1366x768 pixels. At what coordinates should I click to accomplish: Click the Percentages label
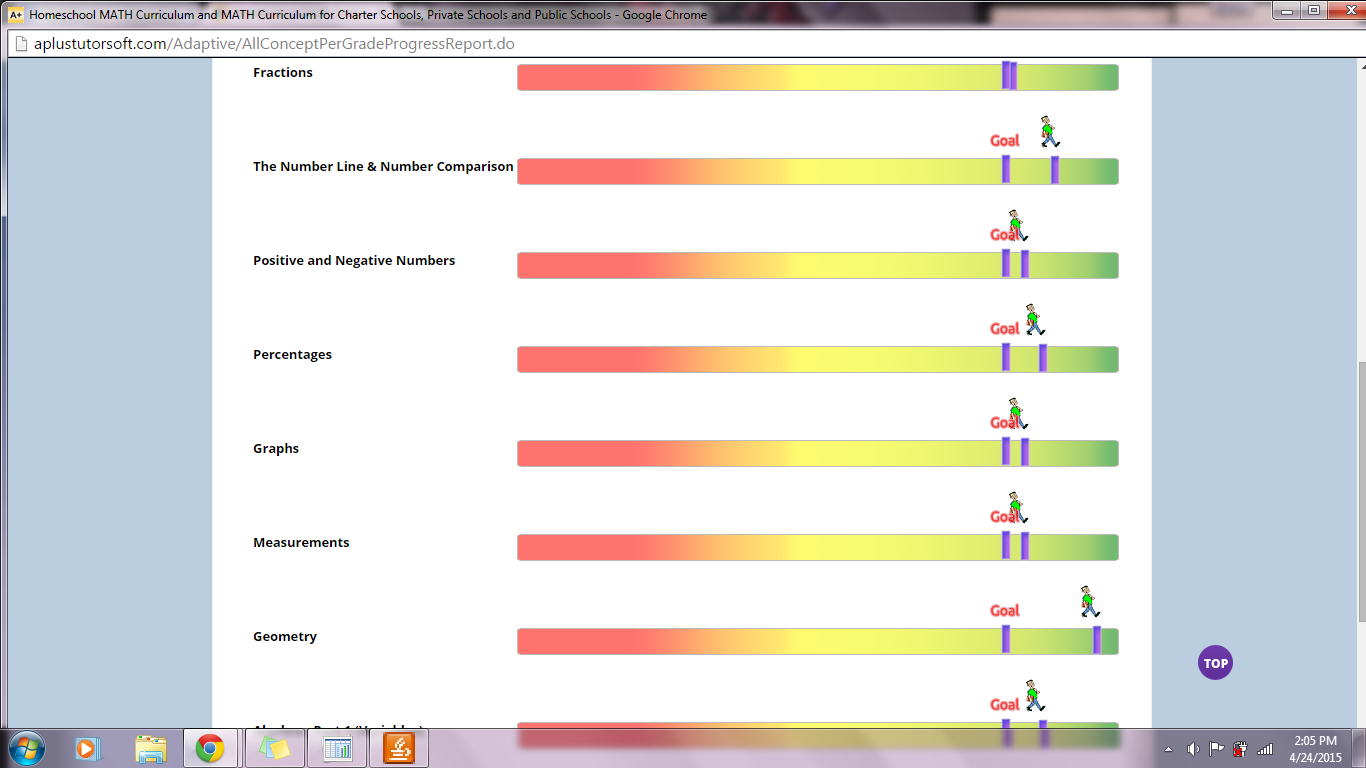pos(292,355)
